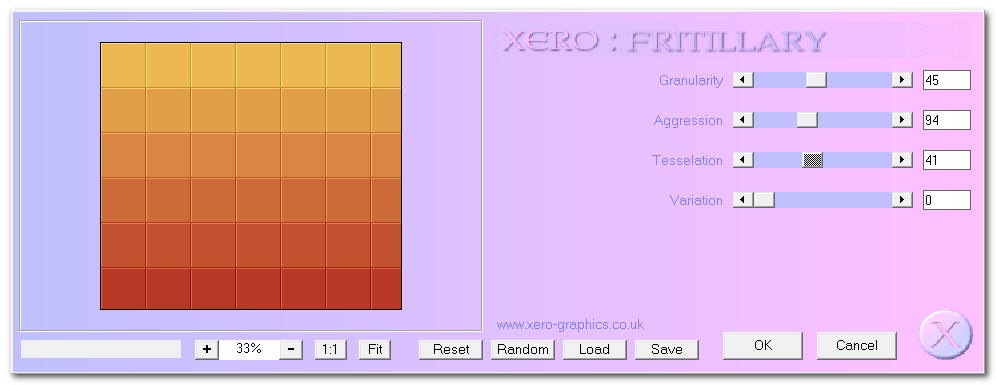Click the Cancel button
996x385 pixels.
857,345
